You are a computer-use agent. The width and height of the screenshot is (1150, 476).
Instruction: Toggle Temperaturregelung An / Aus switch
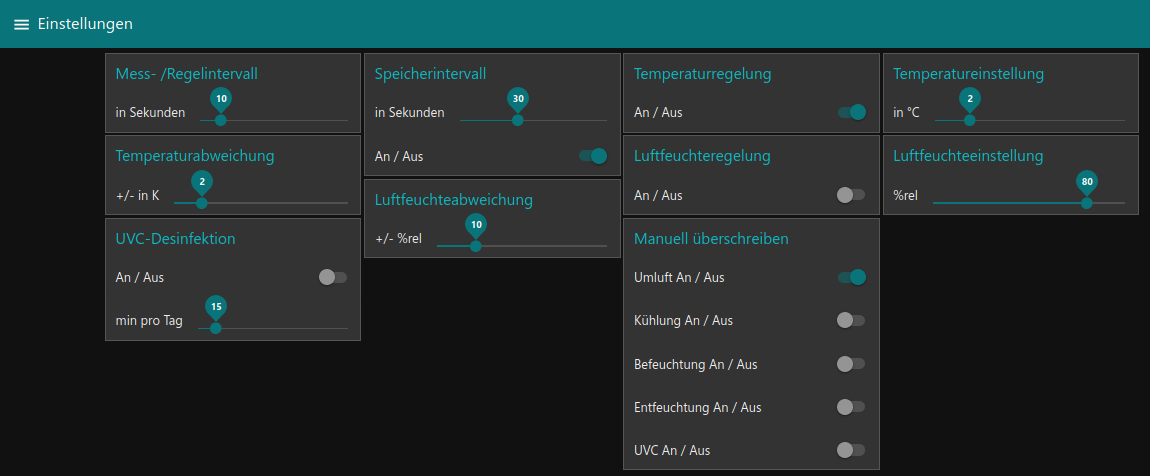[851, 112]
